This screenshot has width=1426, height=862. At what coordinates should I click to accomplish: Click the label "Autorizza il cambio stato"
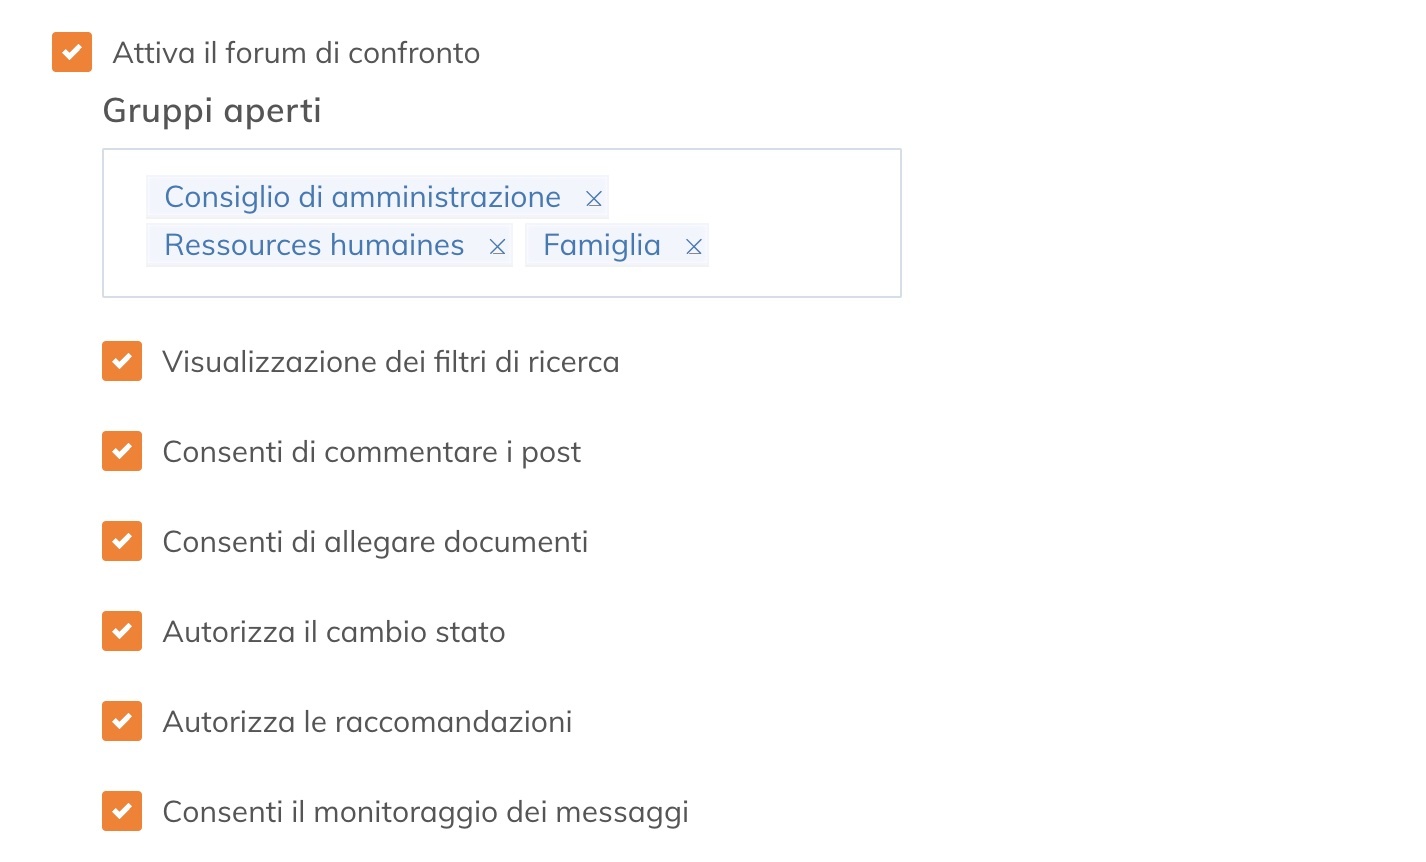(334, 631)
